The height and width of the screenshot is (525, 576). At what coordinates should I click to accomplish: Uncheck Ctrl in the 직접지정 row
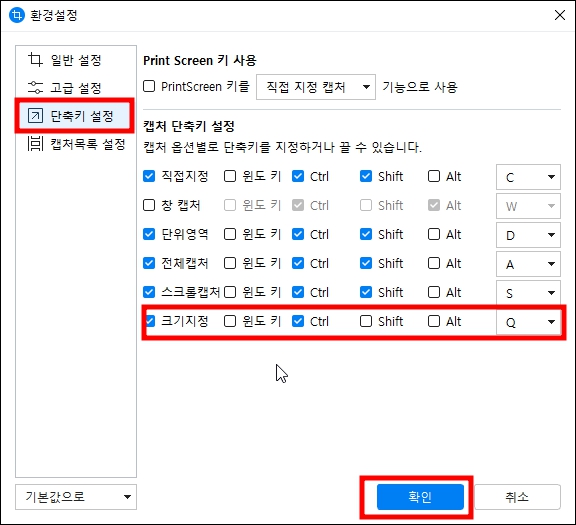298,176
